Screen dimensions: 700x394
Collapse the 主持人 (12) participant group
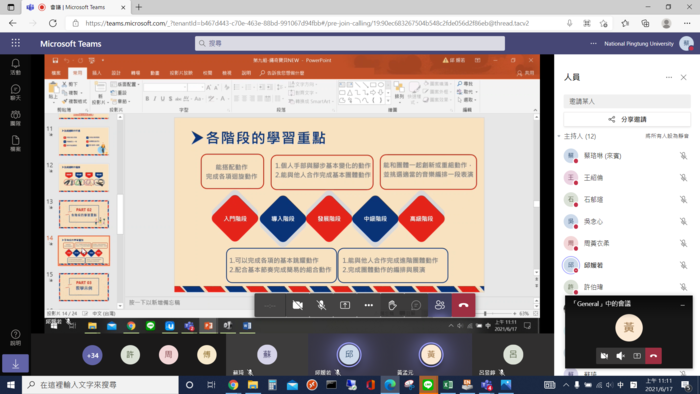click(x=559, y=136)
